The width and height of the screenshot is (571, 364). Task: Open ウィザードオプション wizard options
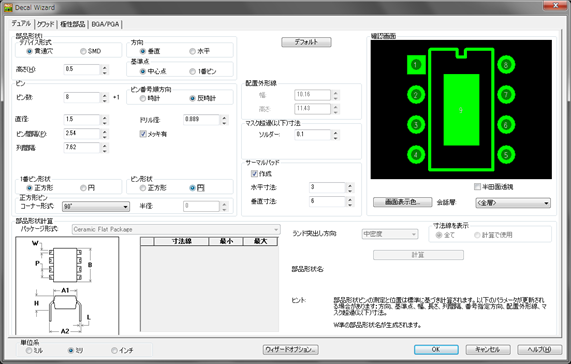click(x=291, y=349)
